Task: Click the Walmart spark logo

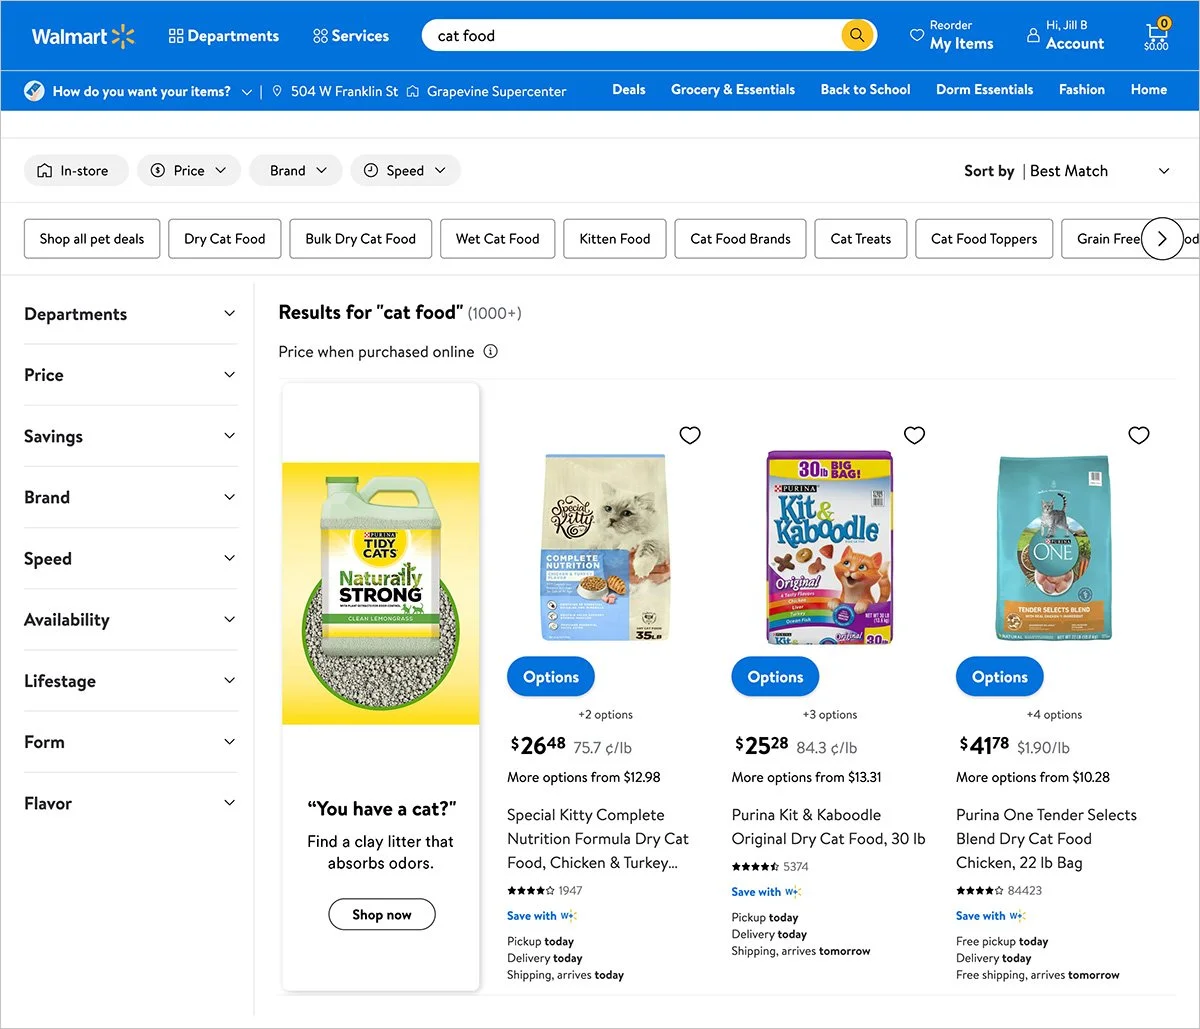Action: (x=123, y=37)
